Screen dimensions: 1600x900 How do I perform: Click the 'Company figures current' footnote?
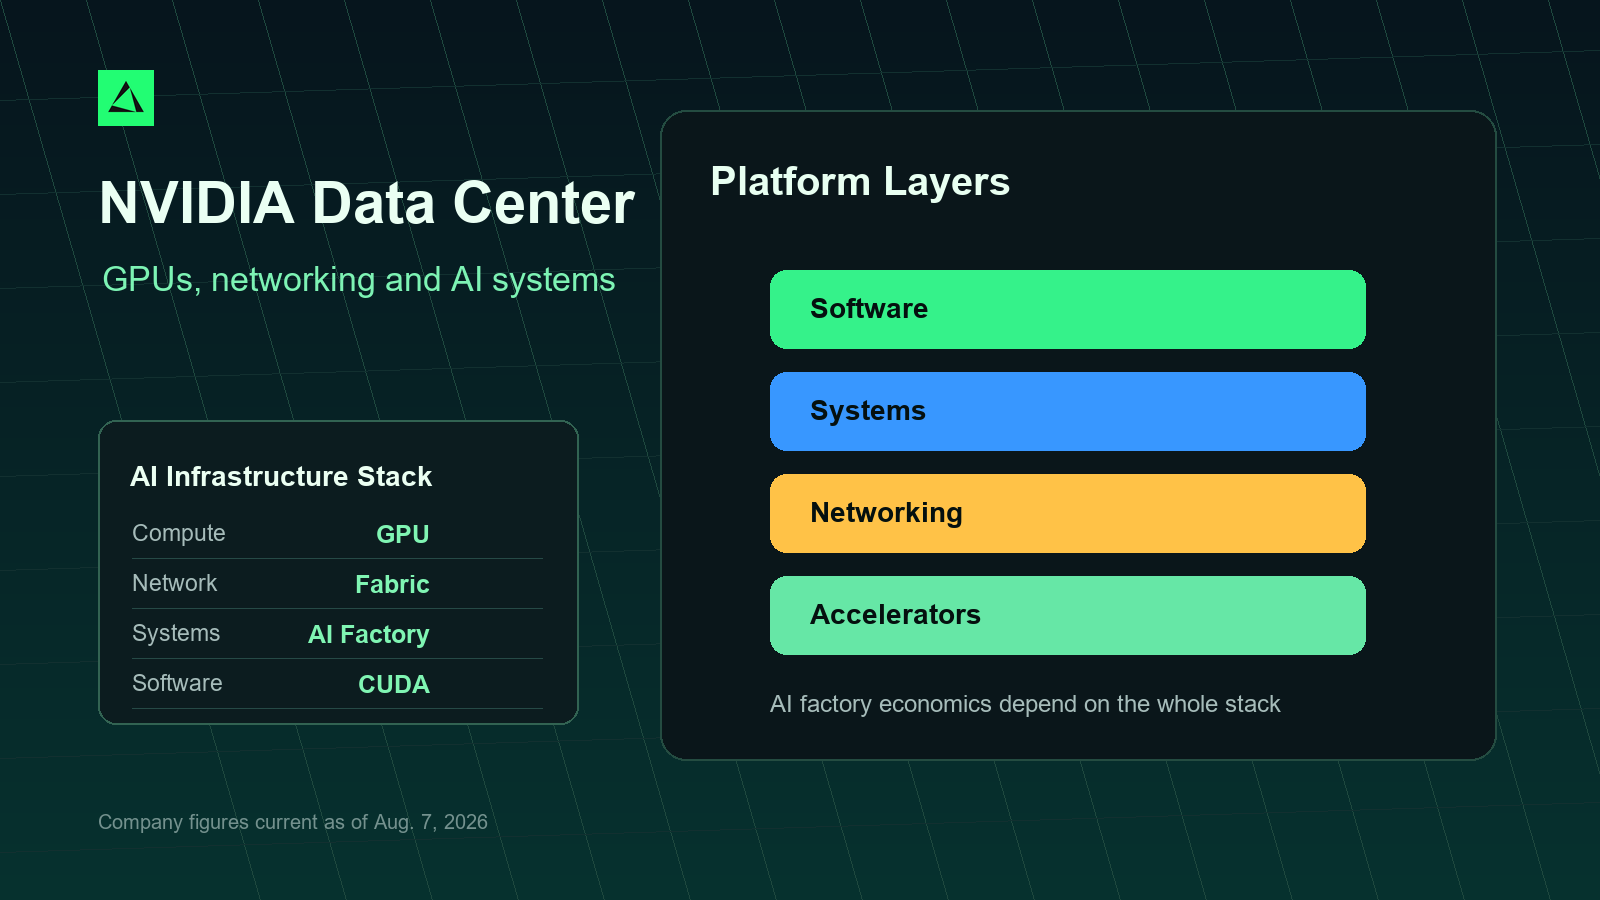[293, 822]
